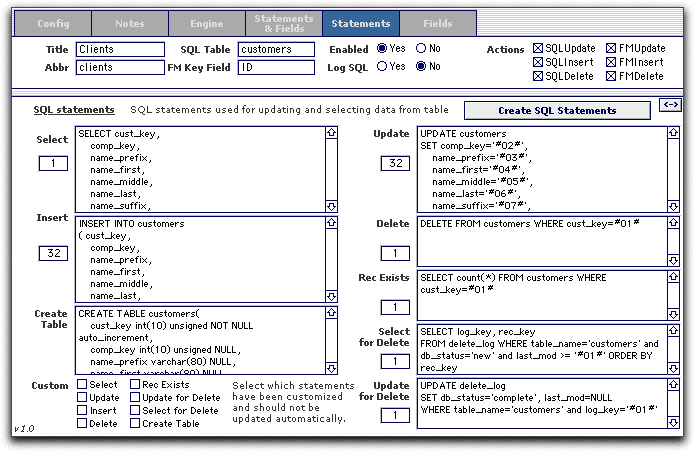Screen dimensions: 695x452
Task: Click the Rec Exists count field
Action: (395, 307)
